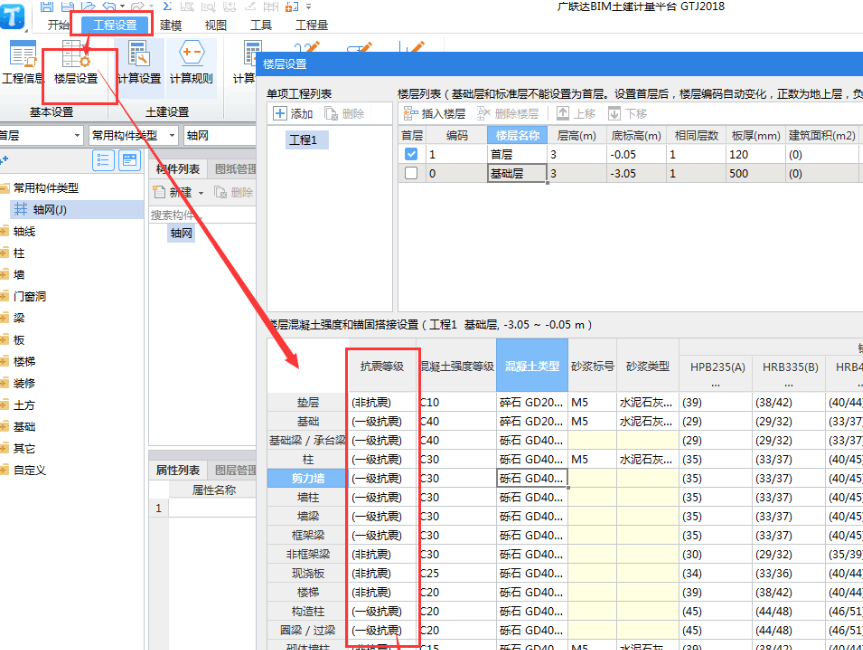Switch to the 开始 ribbon tab
Image resolution: width=863 pixels, height=650 pixels.
pos(58,25)
